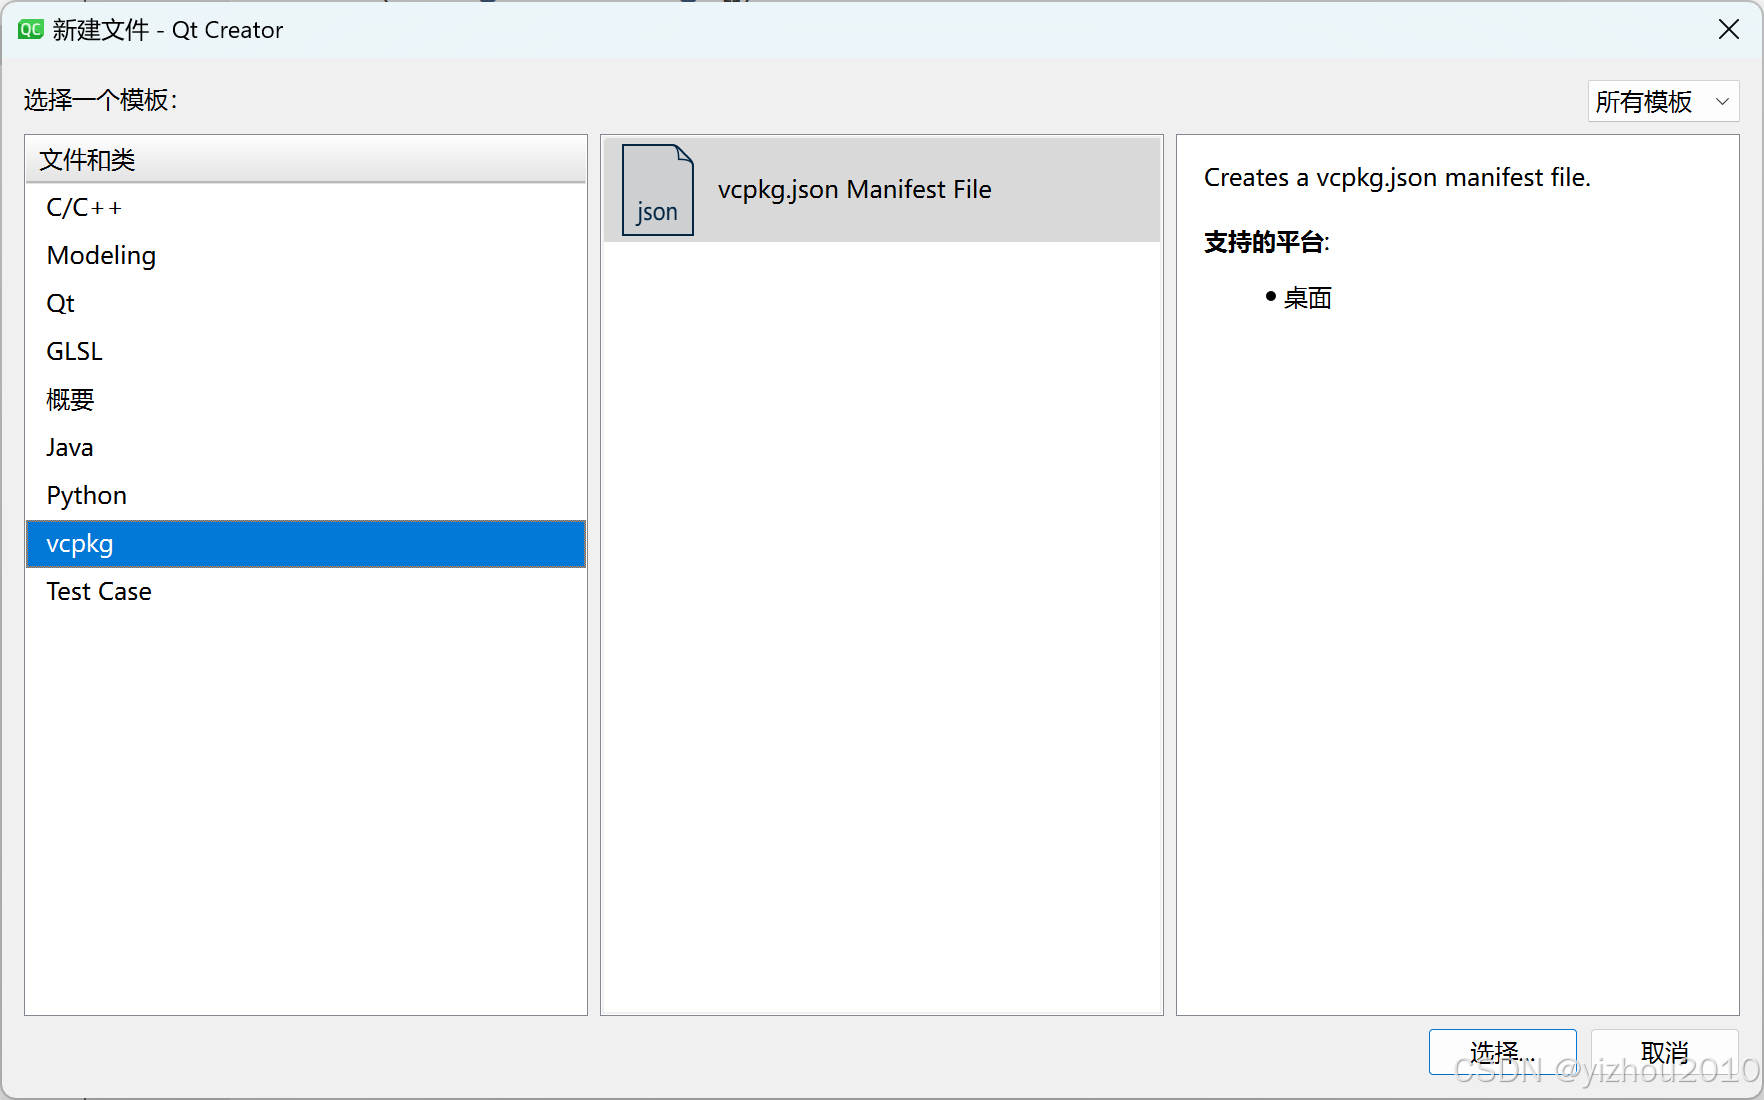Viewport: 1764px width, 1100px height.
Task: Open the 所有模板 template filter dropdown
Action: 1663,101
